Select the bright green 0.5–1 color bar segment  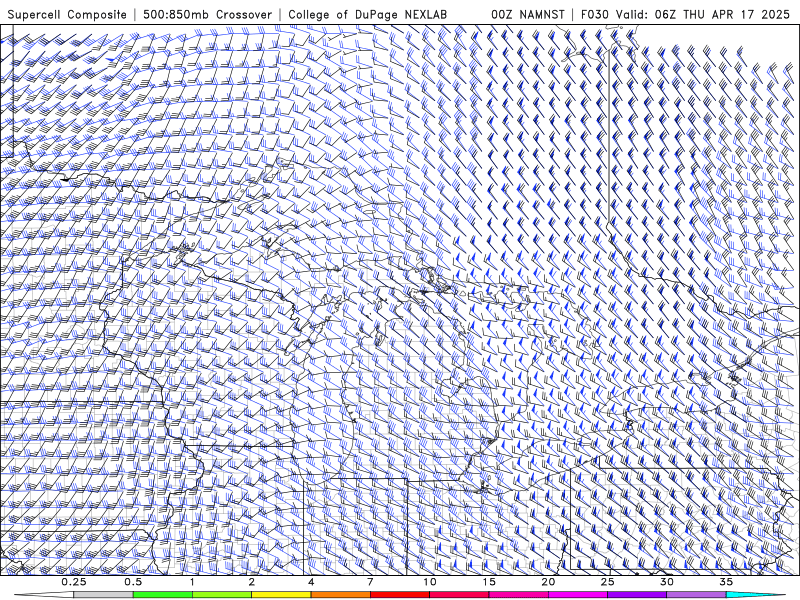click(x=163, y=595)
